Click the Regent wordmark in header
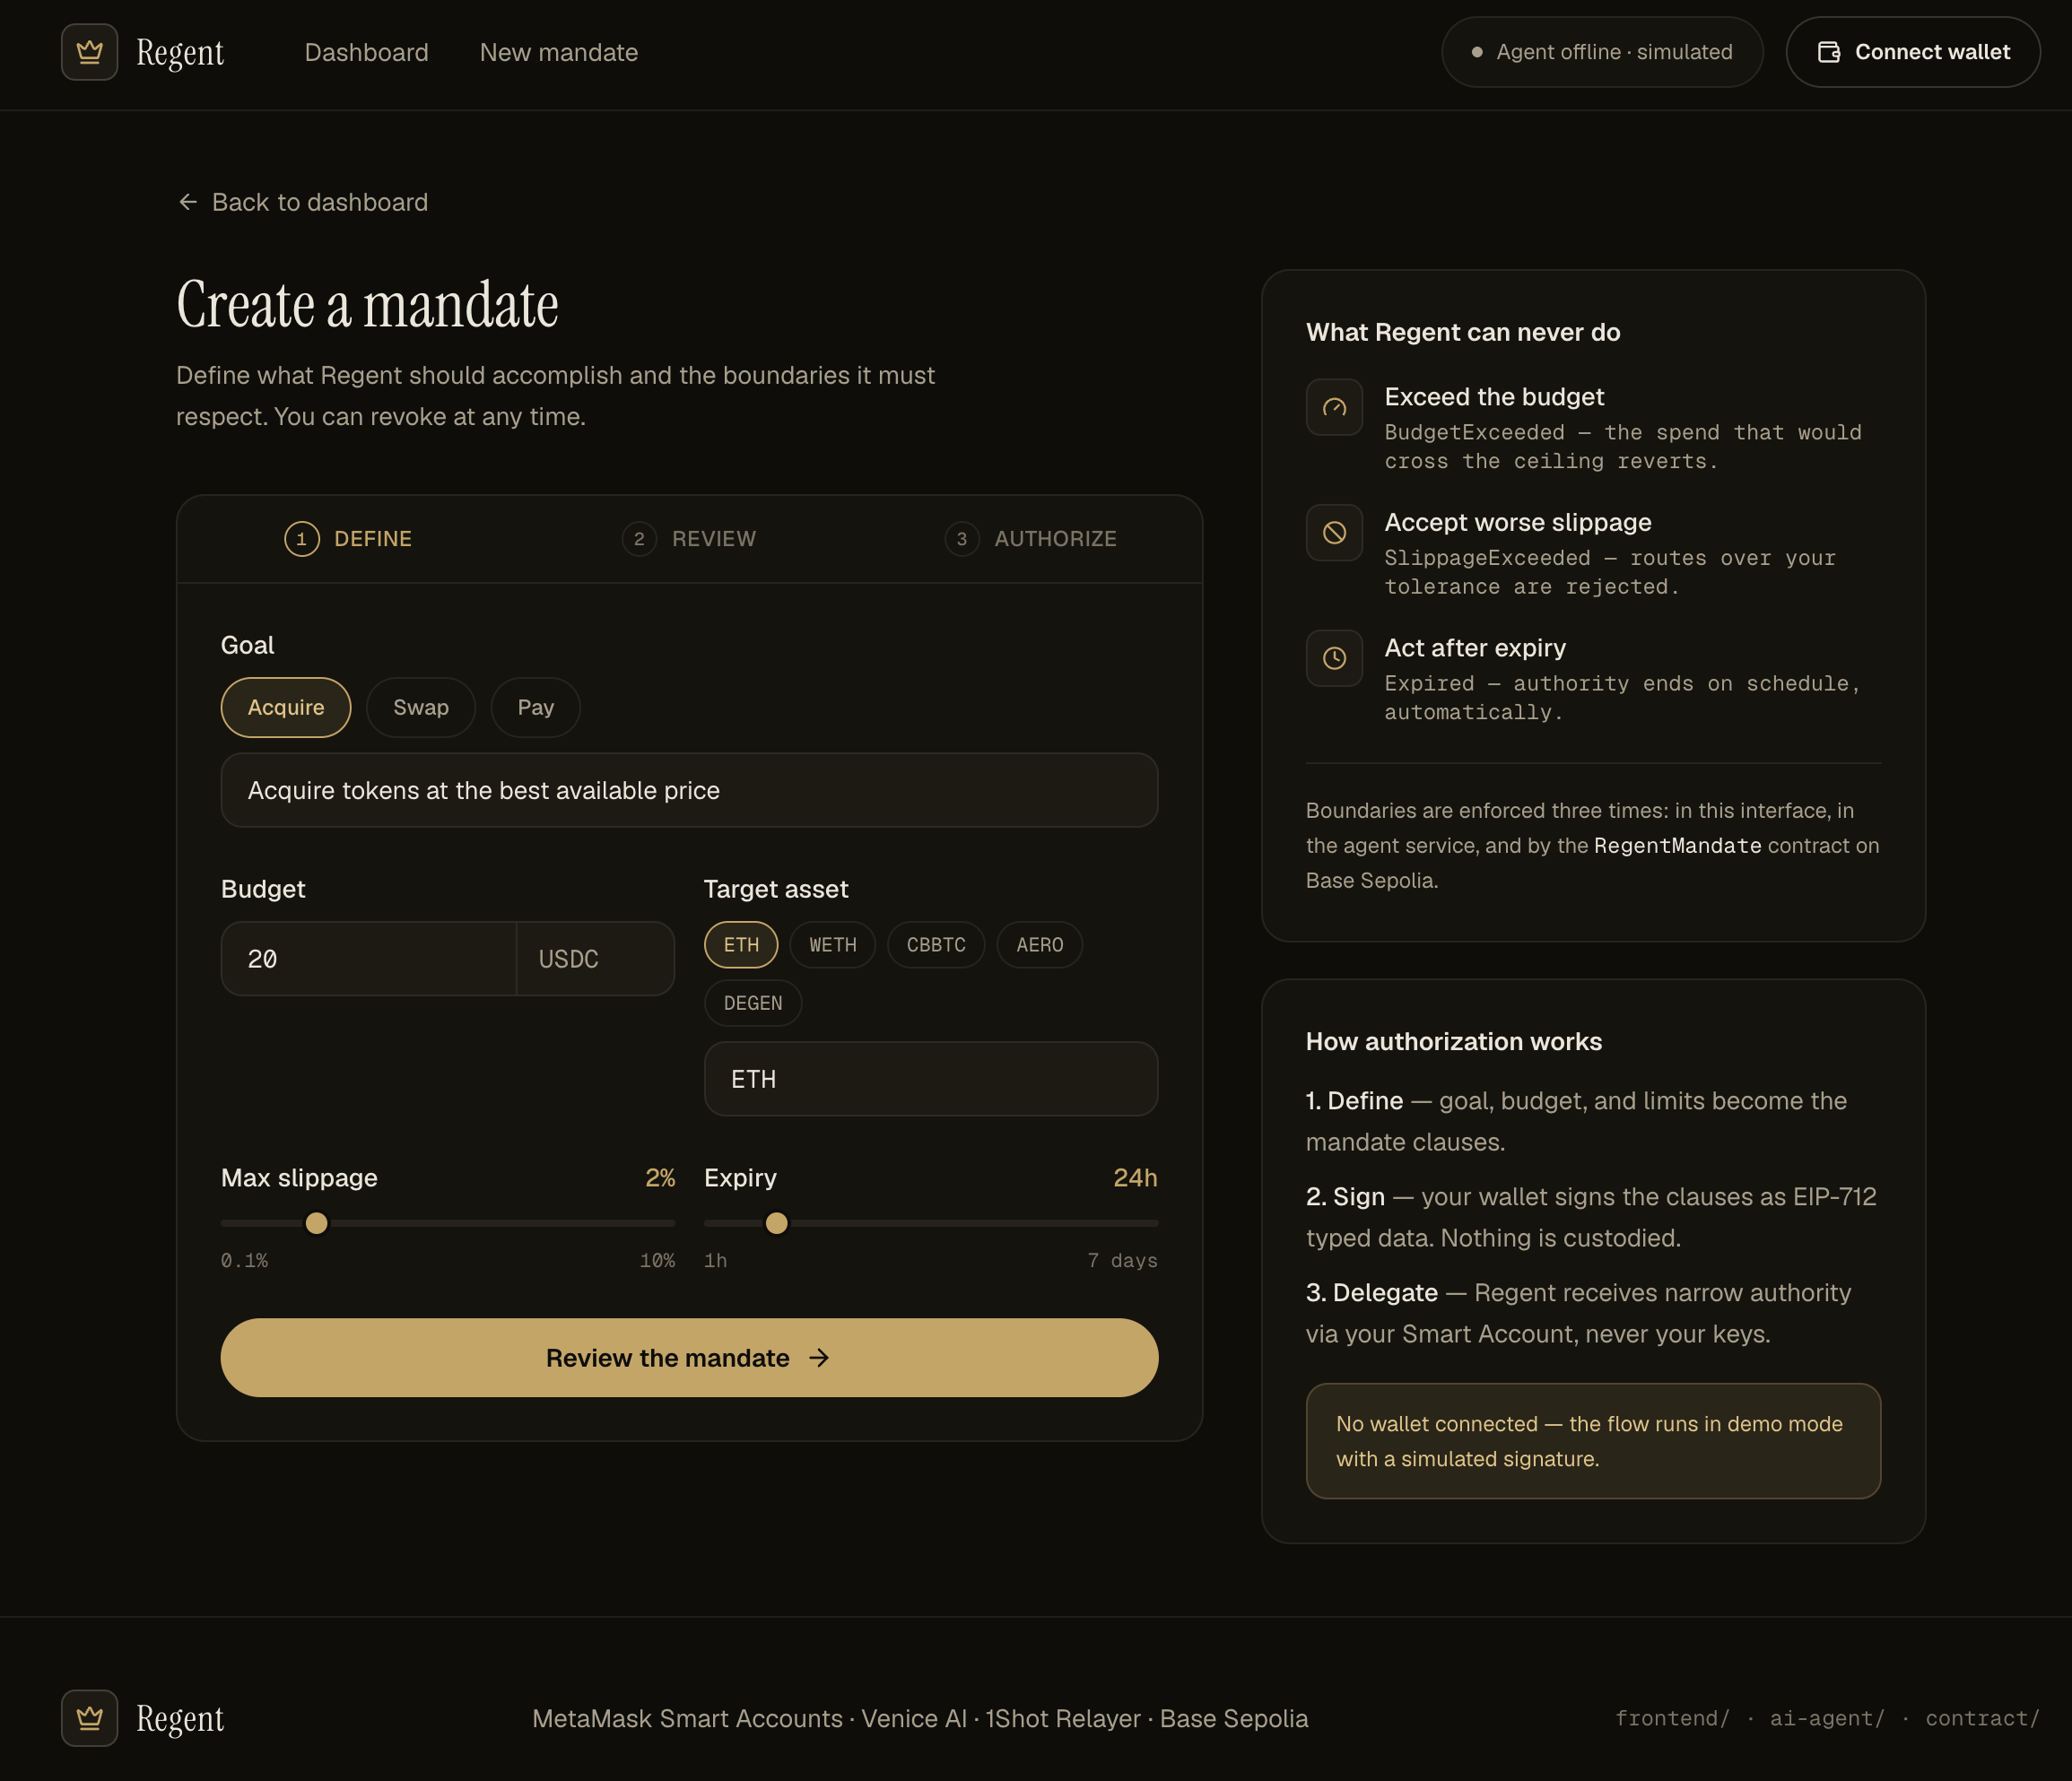 pos(180,52)
